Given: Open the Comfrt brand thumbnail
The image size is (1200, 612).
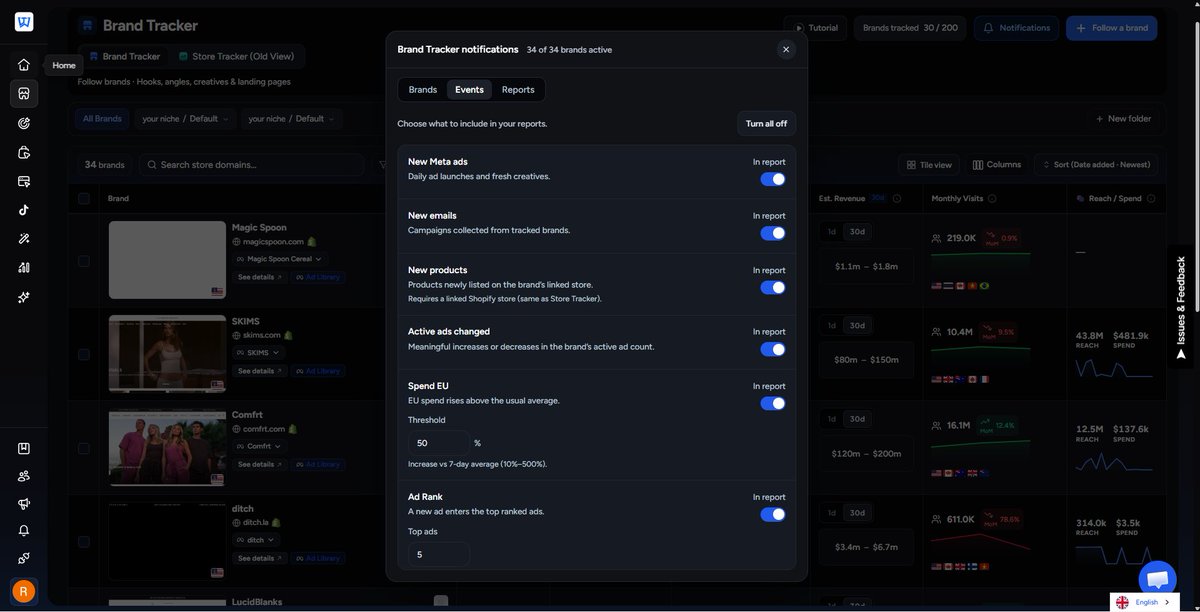Looking at the screenshot, I should (167, 447).
